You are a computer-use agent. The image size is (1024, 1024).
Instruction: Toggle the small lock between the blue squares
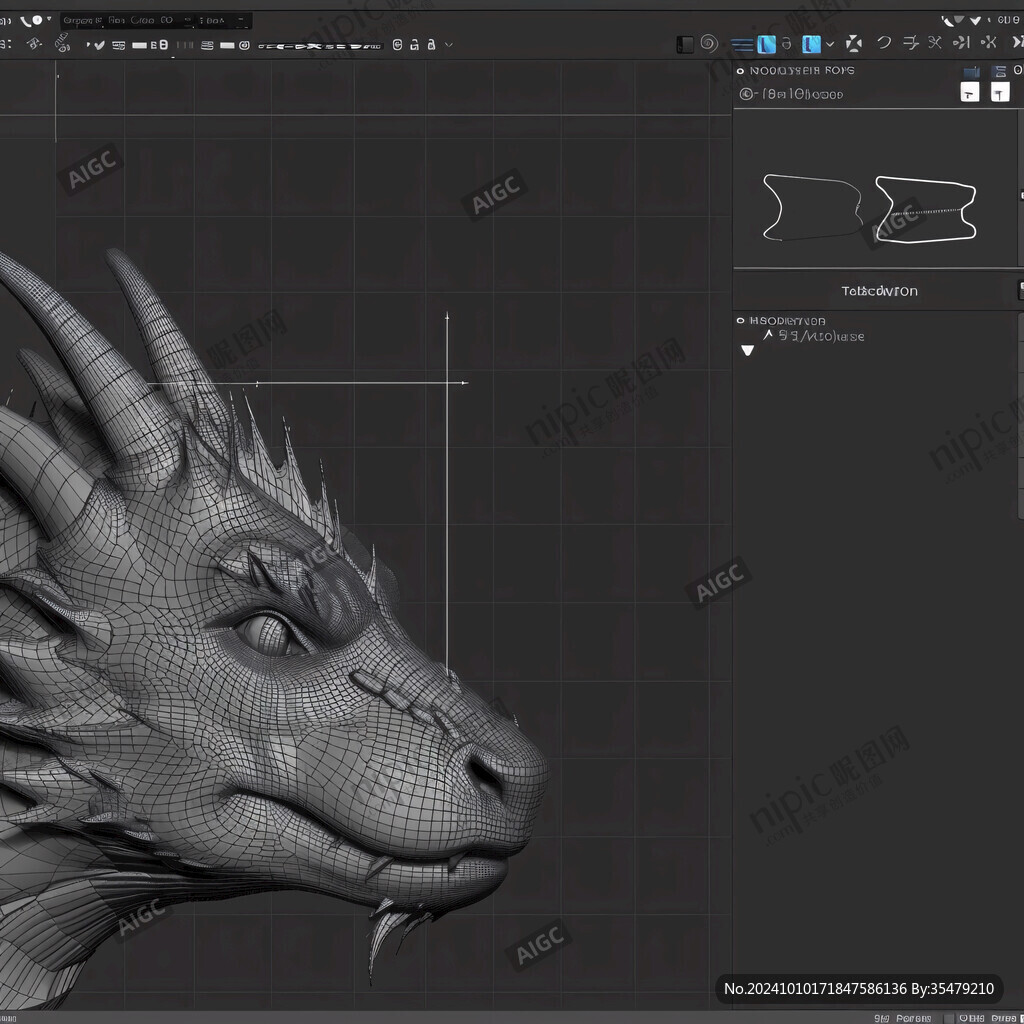point(787,44)
